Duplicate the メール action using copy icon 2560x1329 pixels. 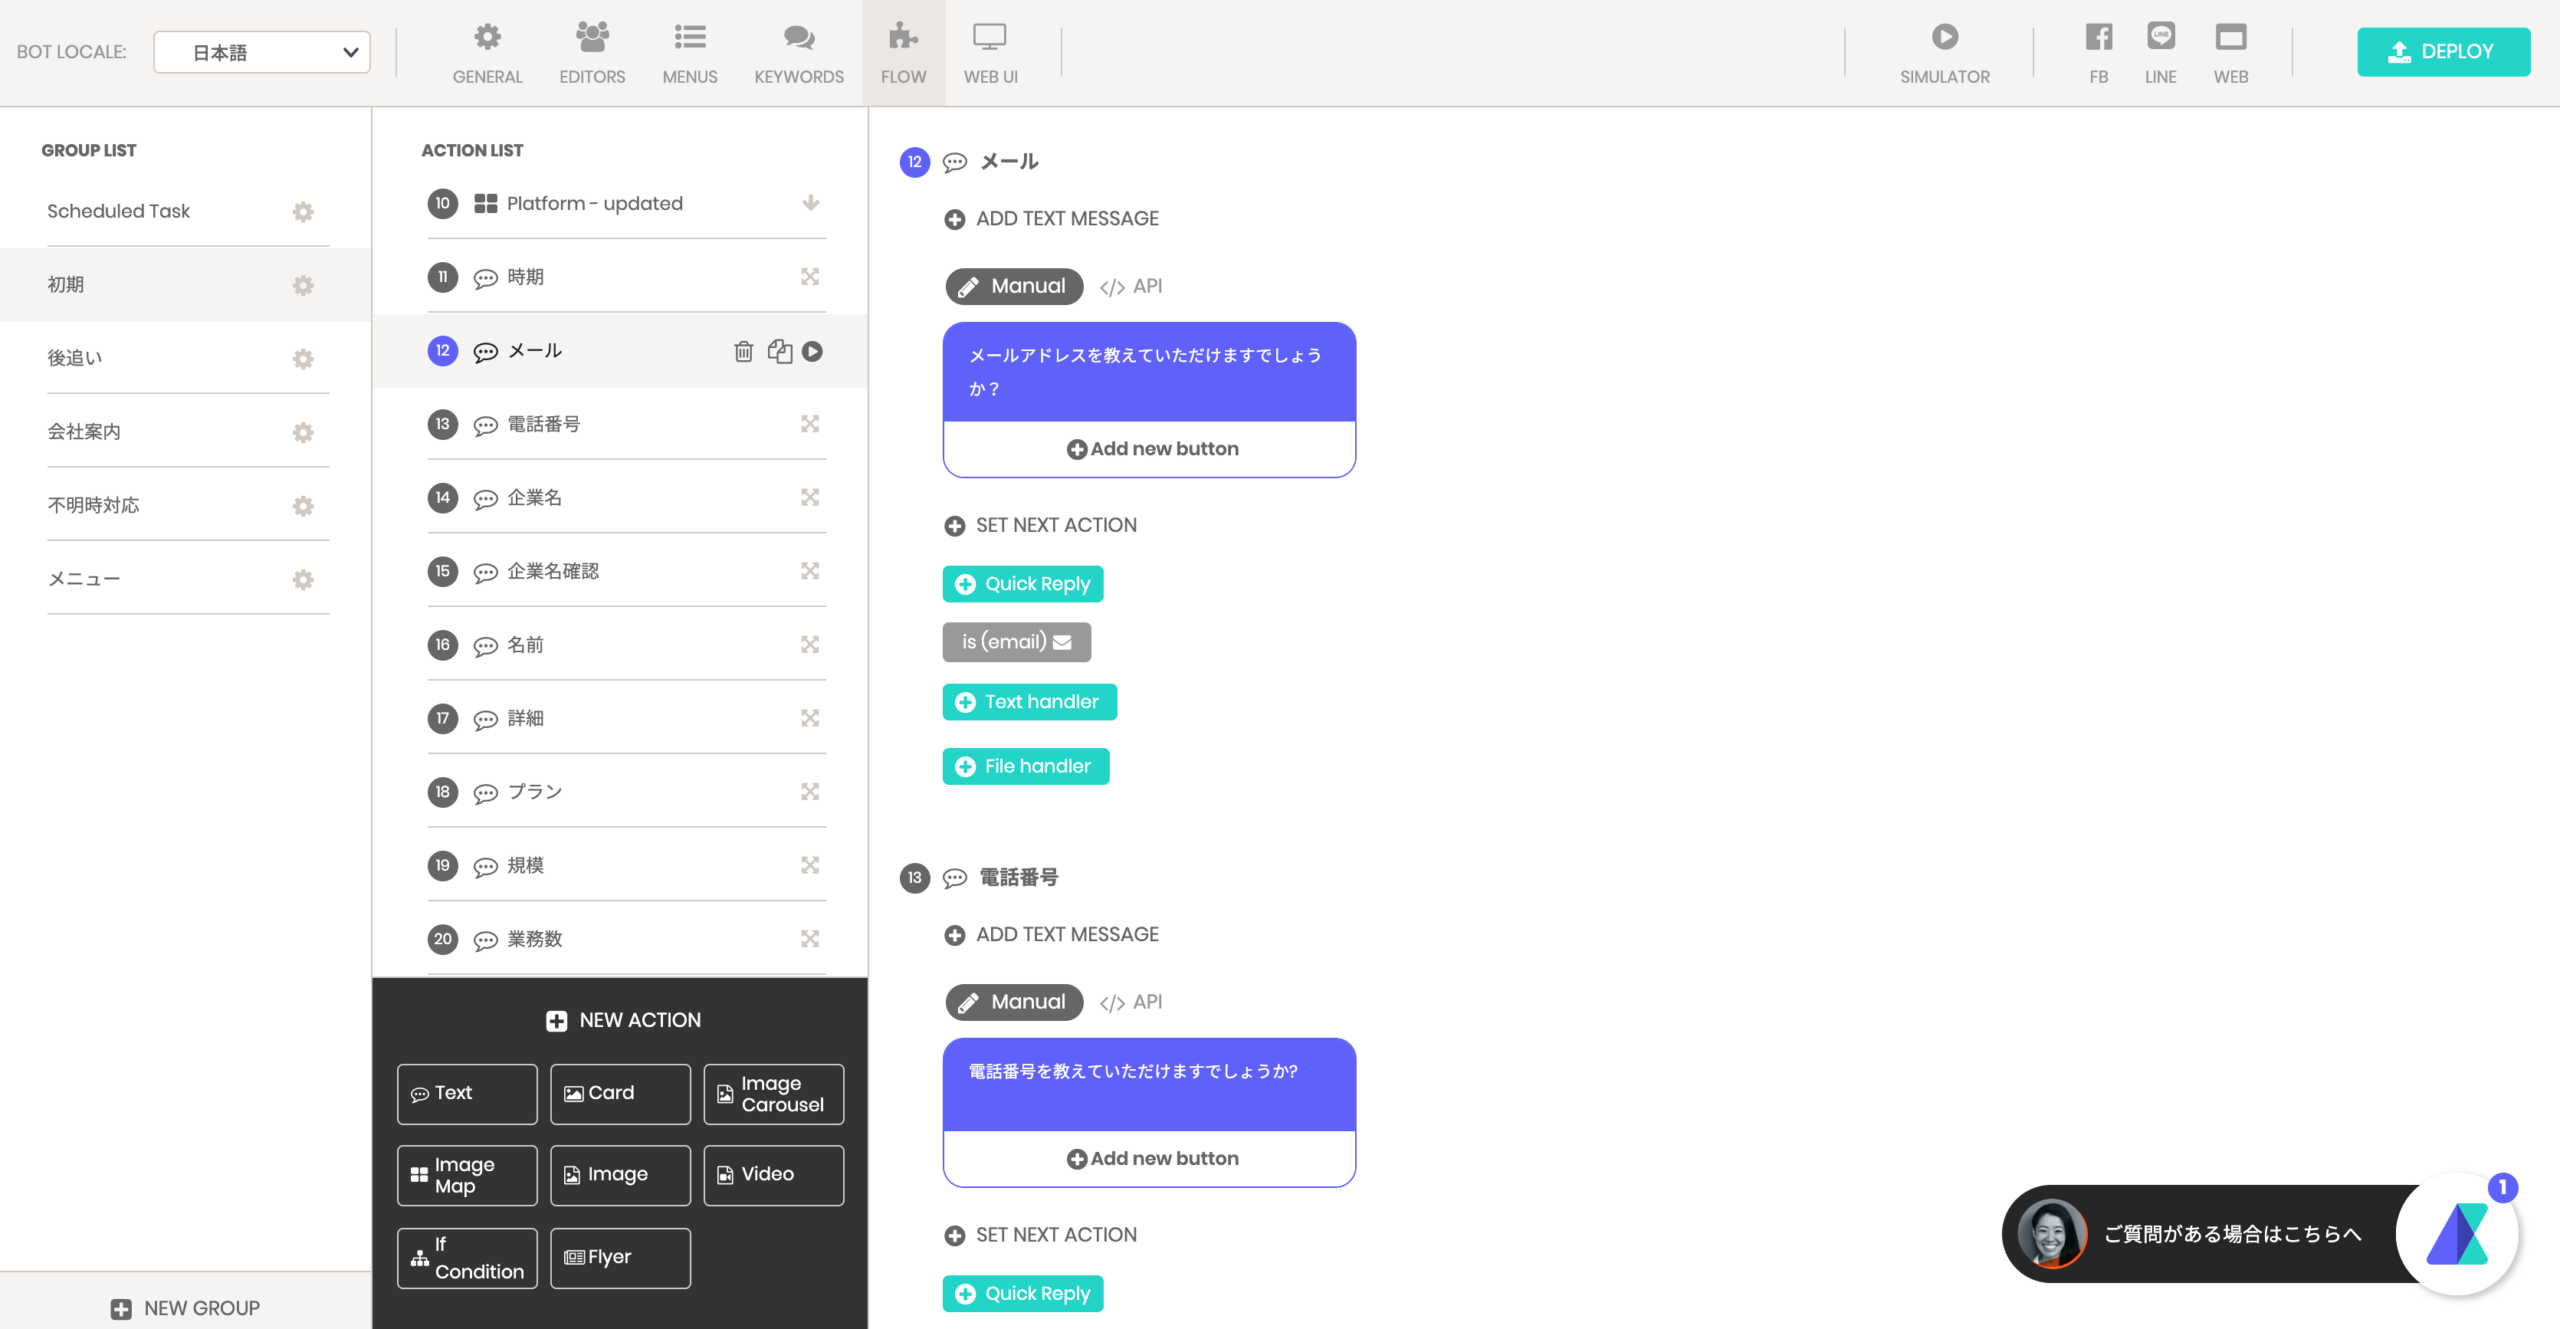pyautogui.click(x=779, y=351)
